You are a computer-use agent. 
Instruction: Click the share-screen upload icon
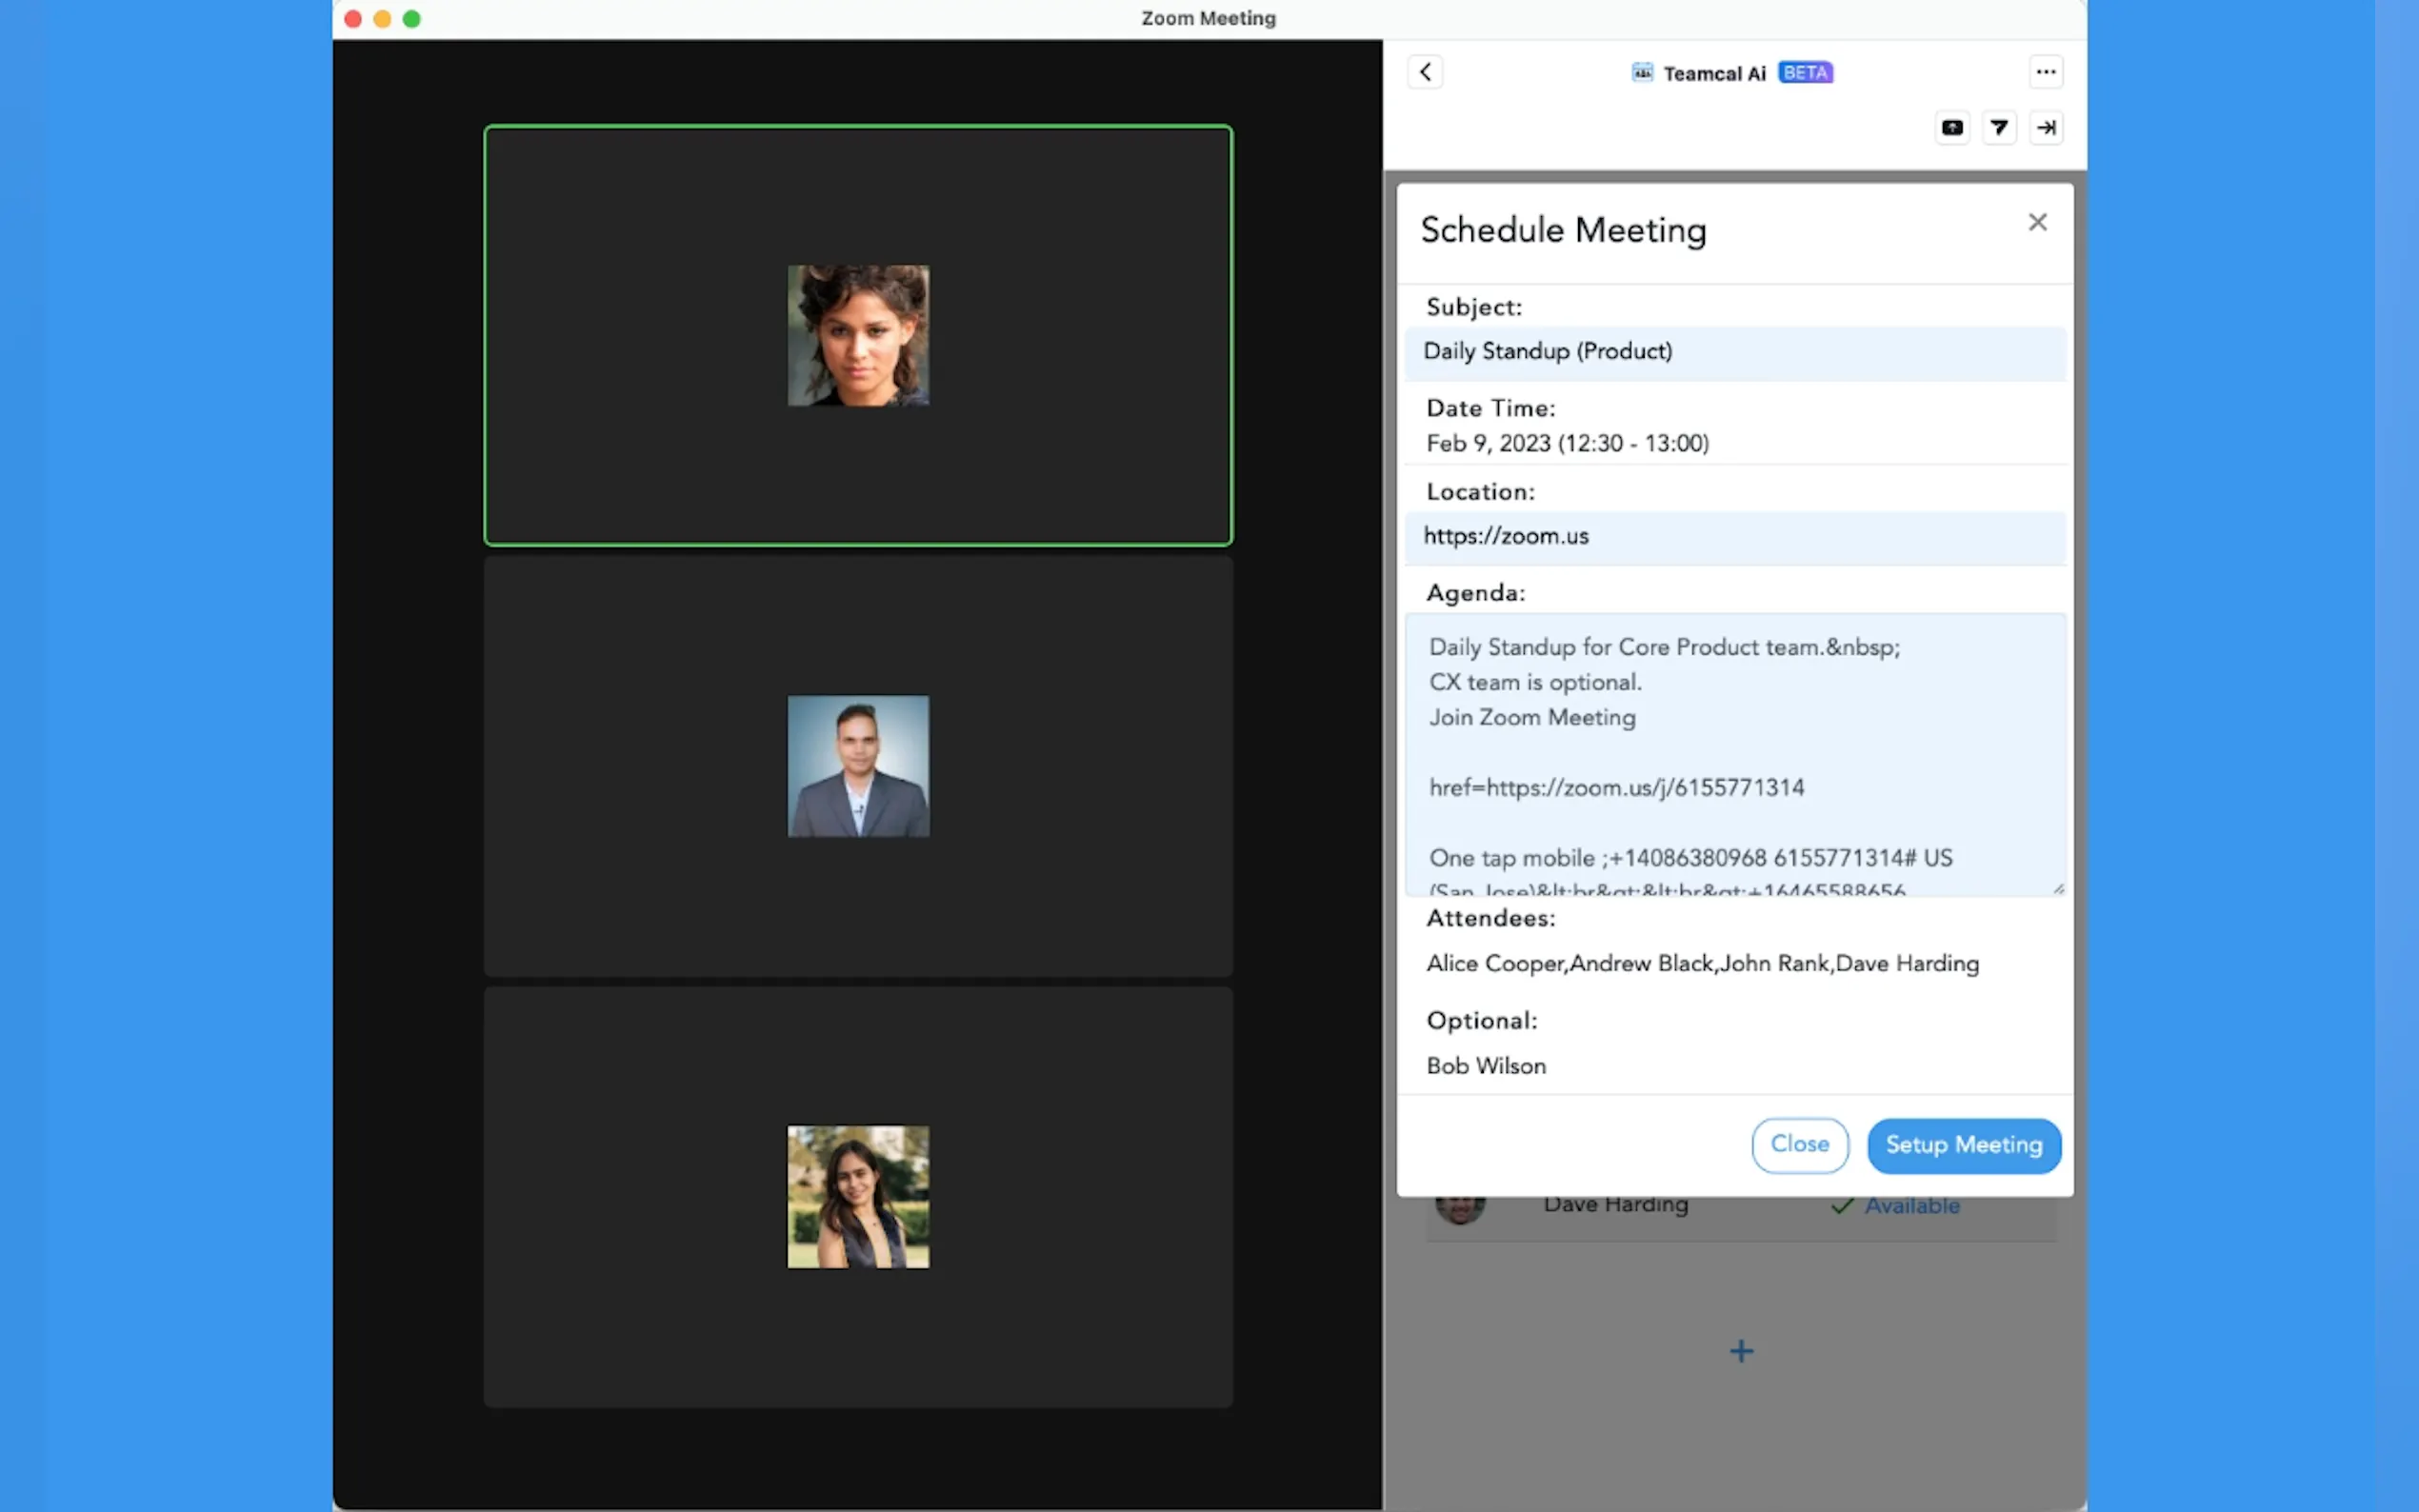coord(1951,128)
